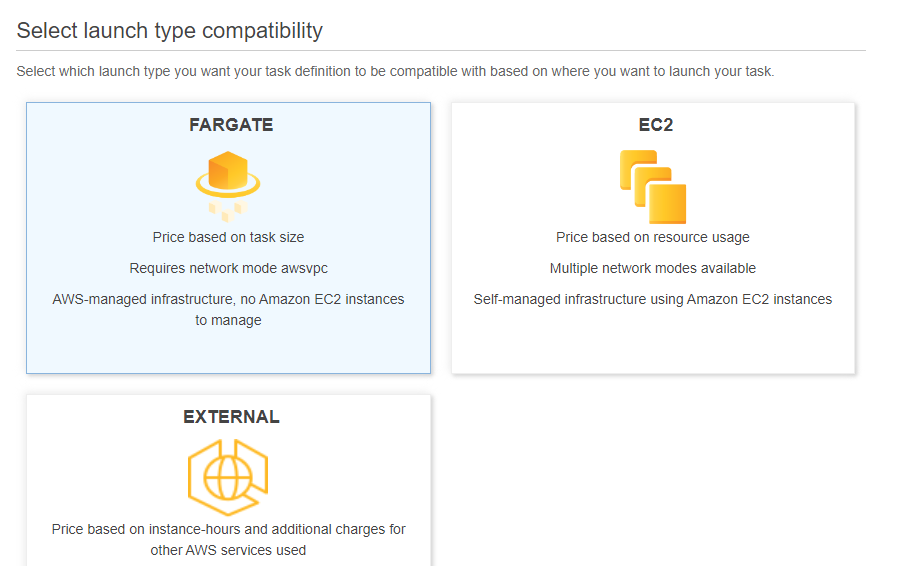Click 'Multiple network modes available' text
Viewport: 916px width, 566px height.
[653, 268]
